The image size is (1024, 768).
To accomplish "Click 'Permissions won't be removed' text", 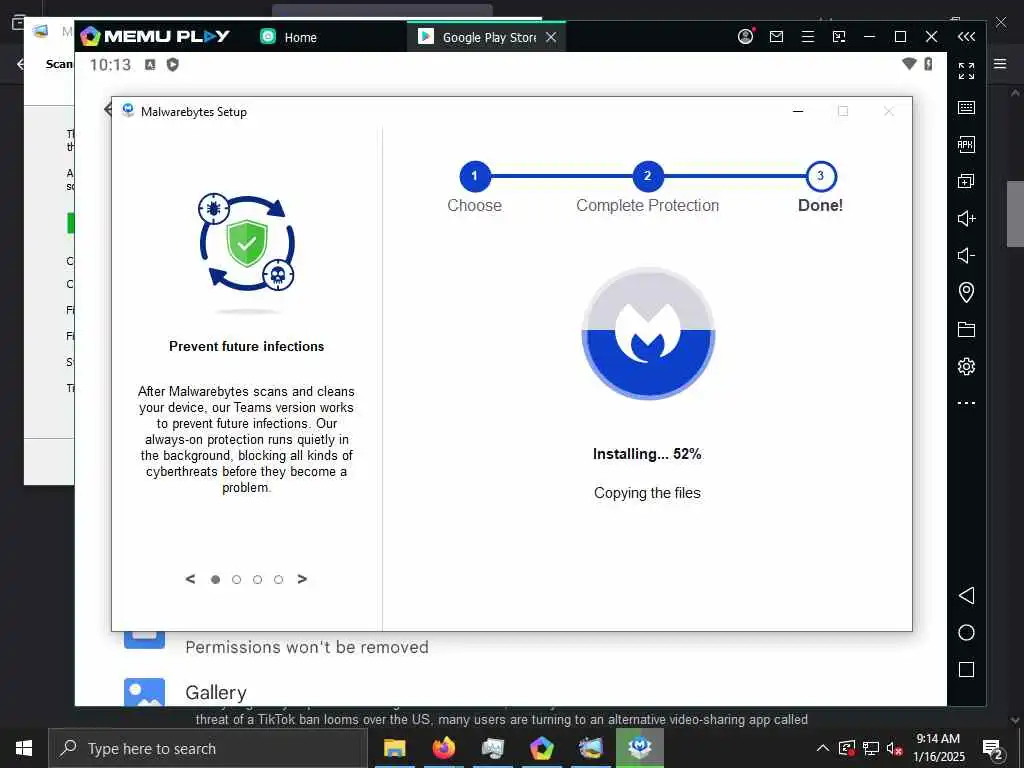I will 307,647.
